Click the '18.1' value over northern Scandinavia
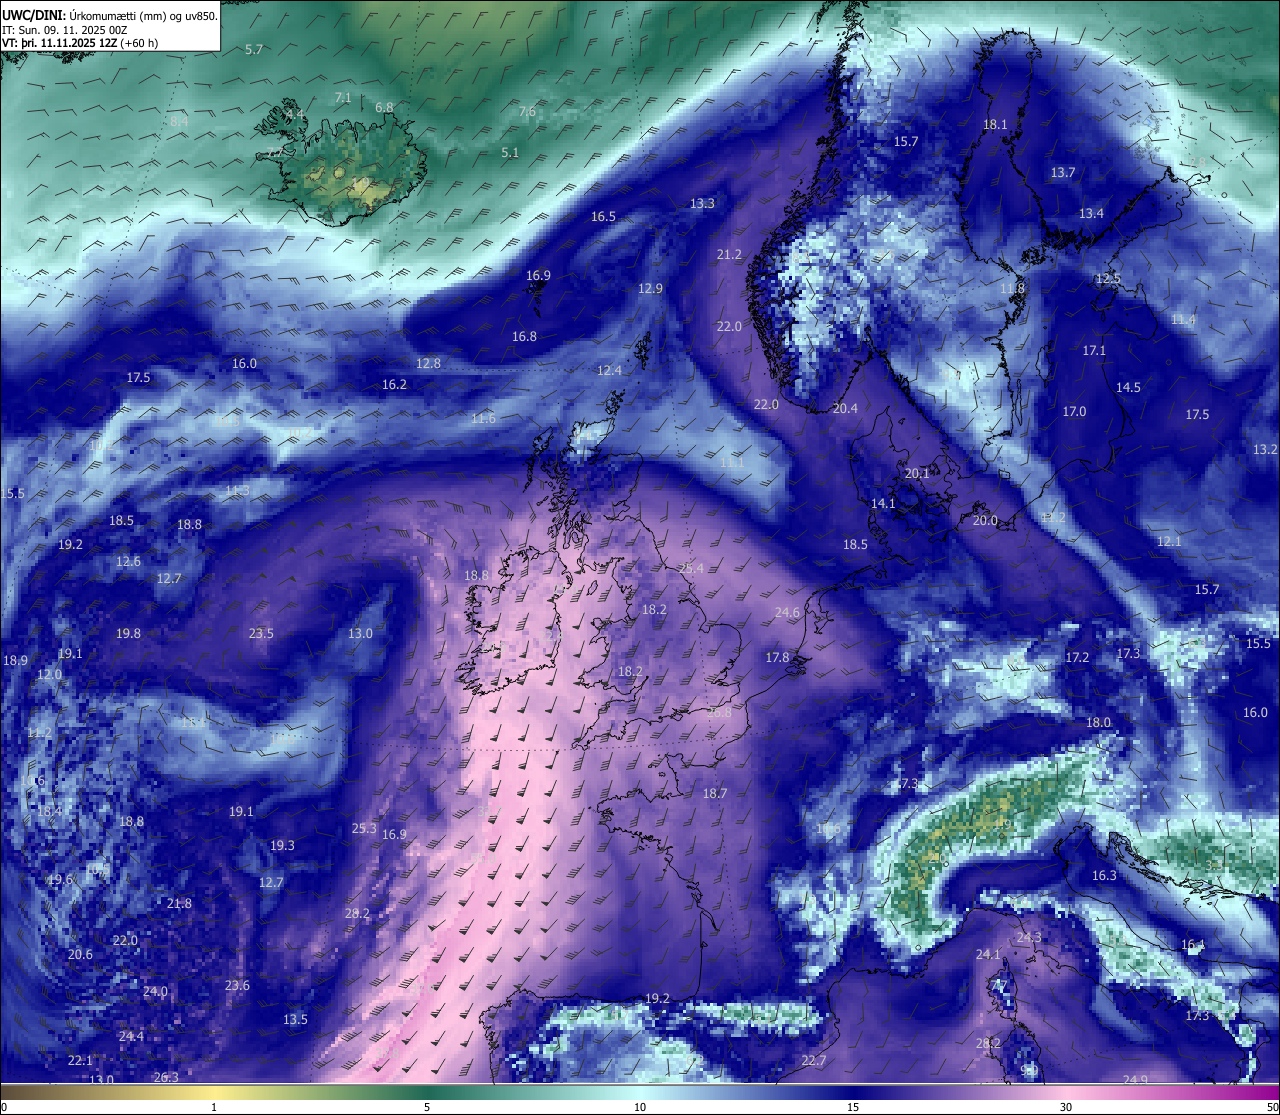This screenshot has width=1280, height=1115. click(995, 125)
